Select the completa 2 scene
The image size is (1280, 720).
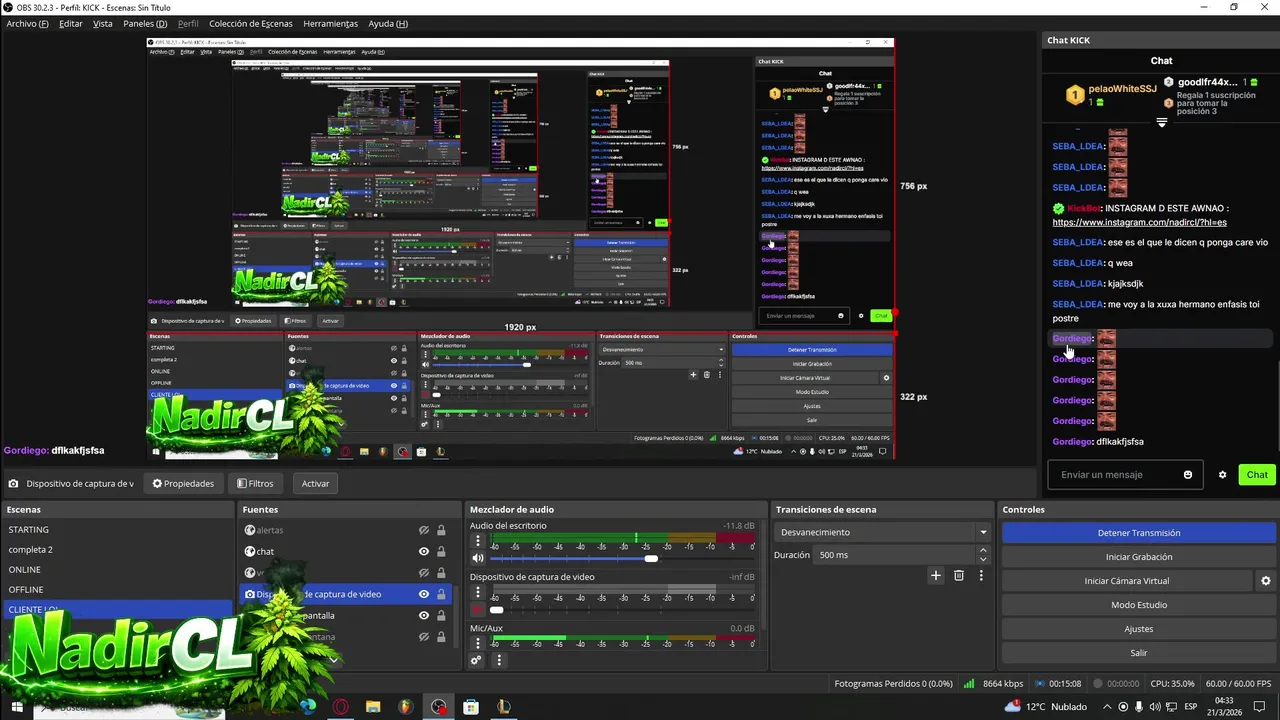coord(118,549)
